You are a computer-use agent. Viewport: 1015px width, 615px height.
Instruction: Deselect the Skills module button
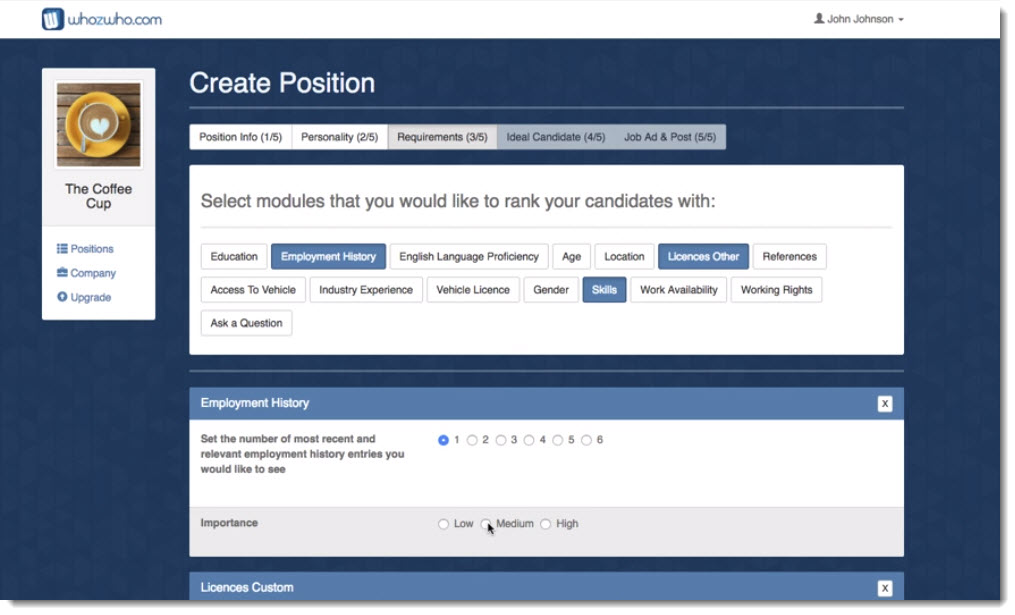[x=604, y=290]
